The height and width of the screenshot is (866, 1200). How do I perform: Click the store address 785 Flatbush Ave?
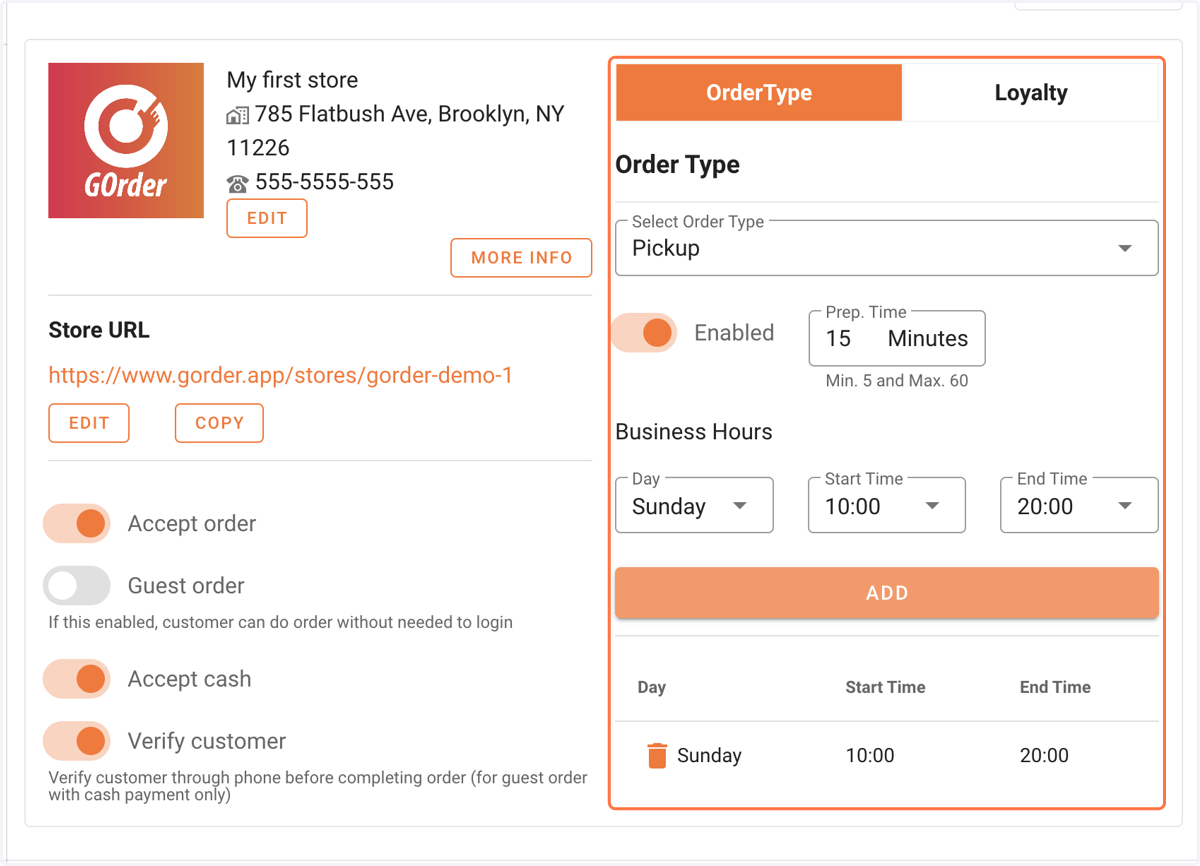(396, 131)
